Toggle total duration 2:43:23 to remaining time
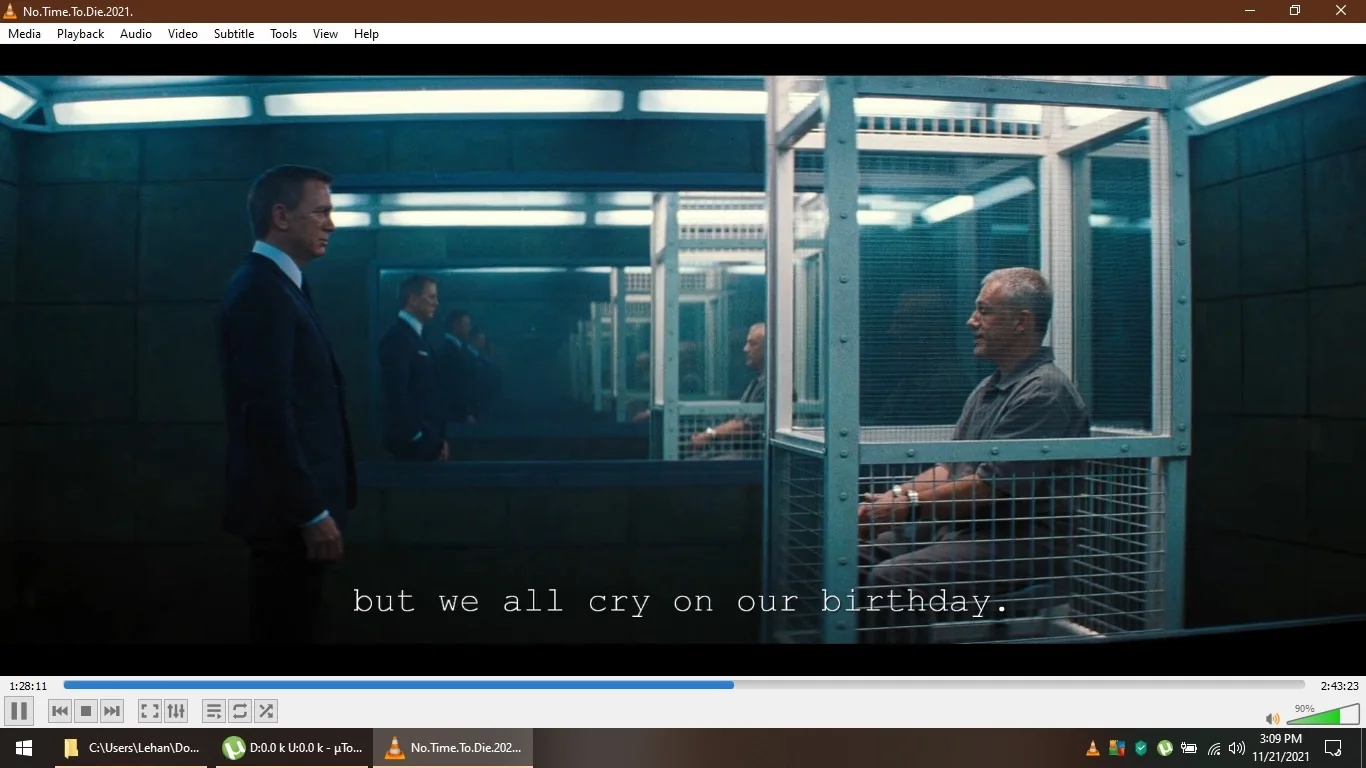The width and height of the screenshot is (1366, 768). click(x=1339, y=686)
